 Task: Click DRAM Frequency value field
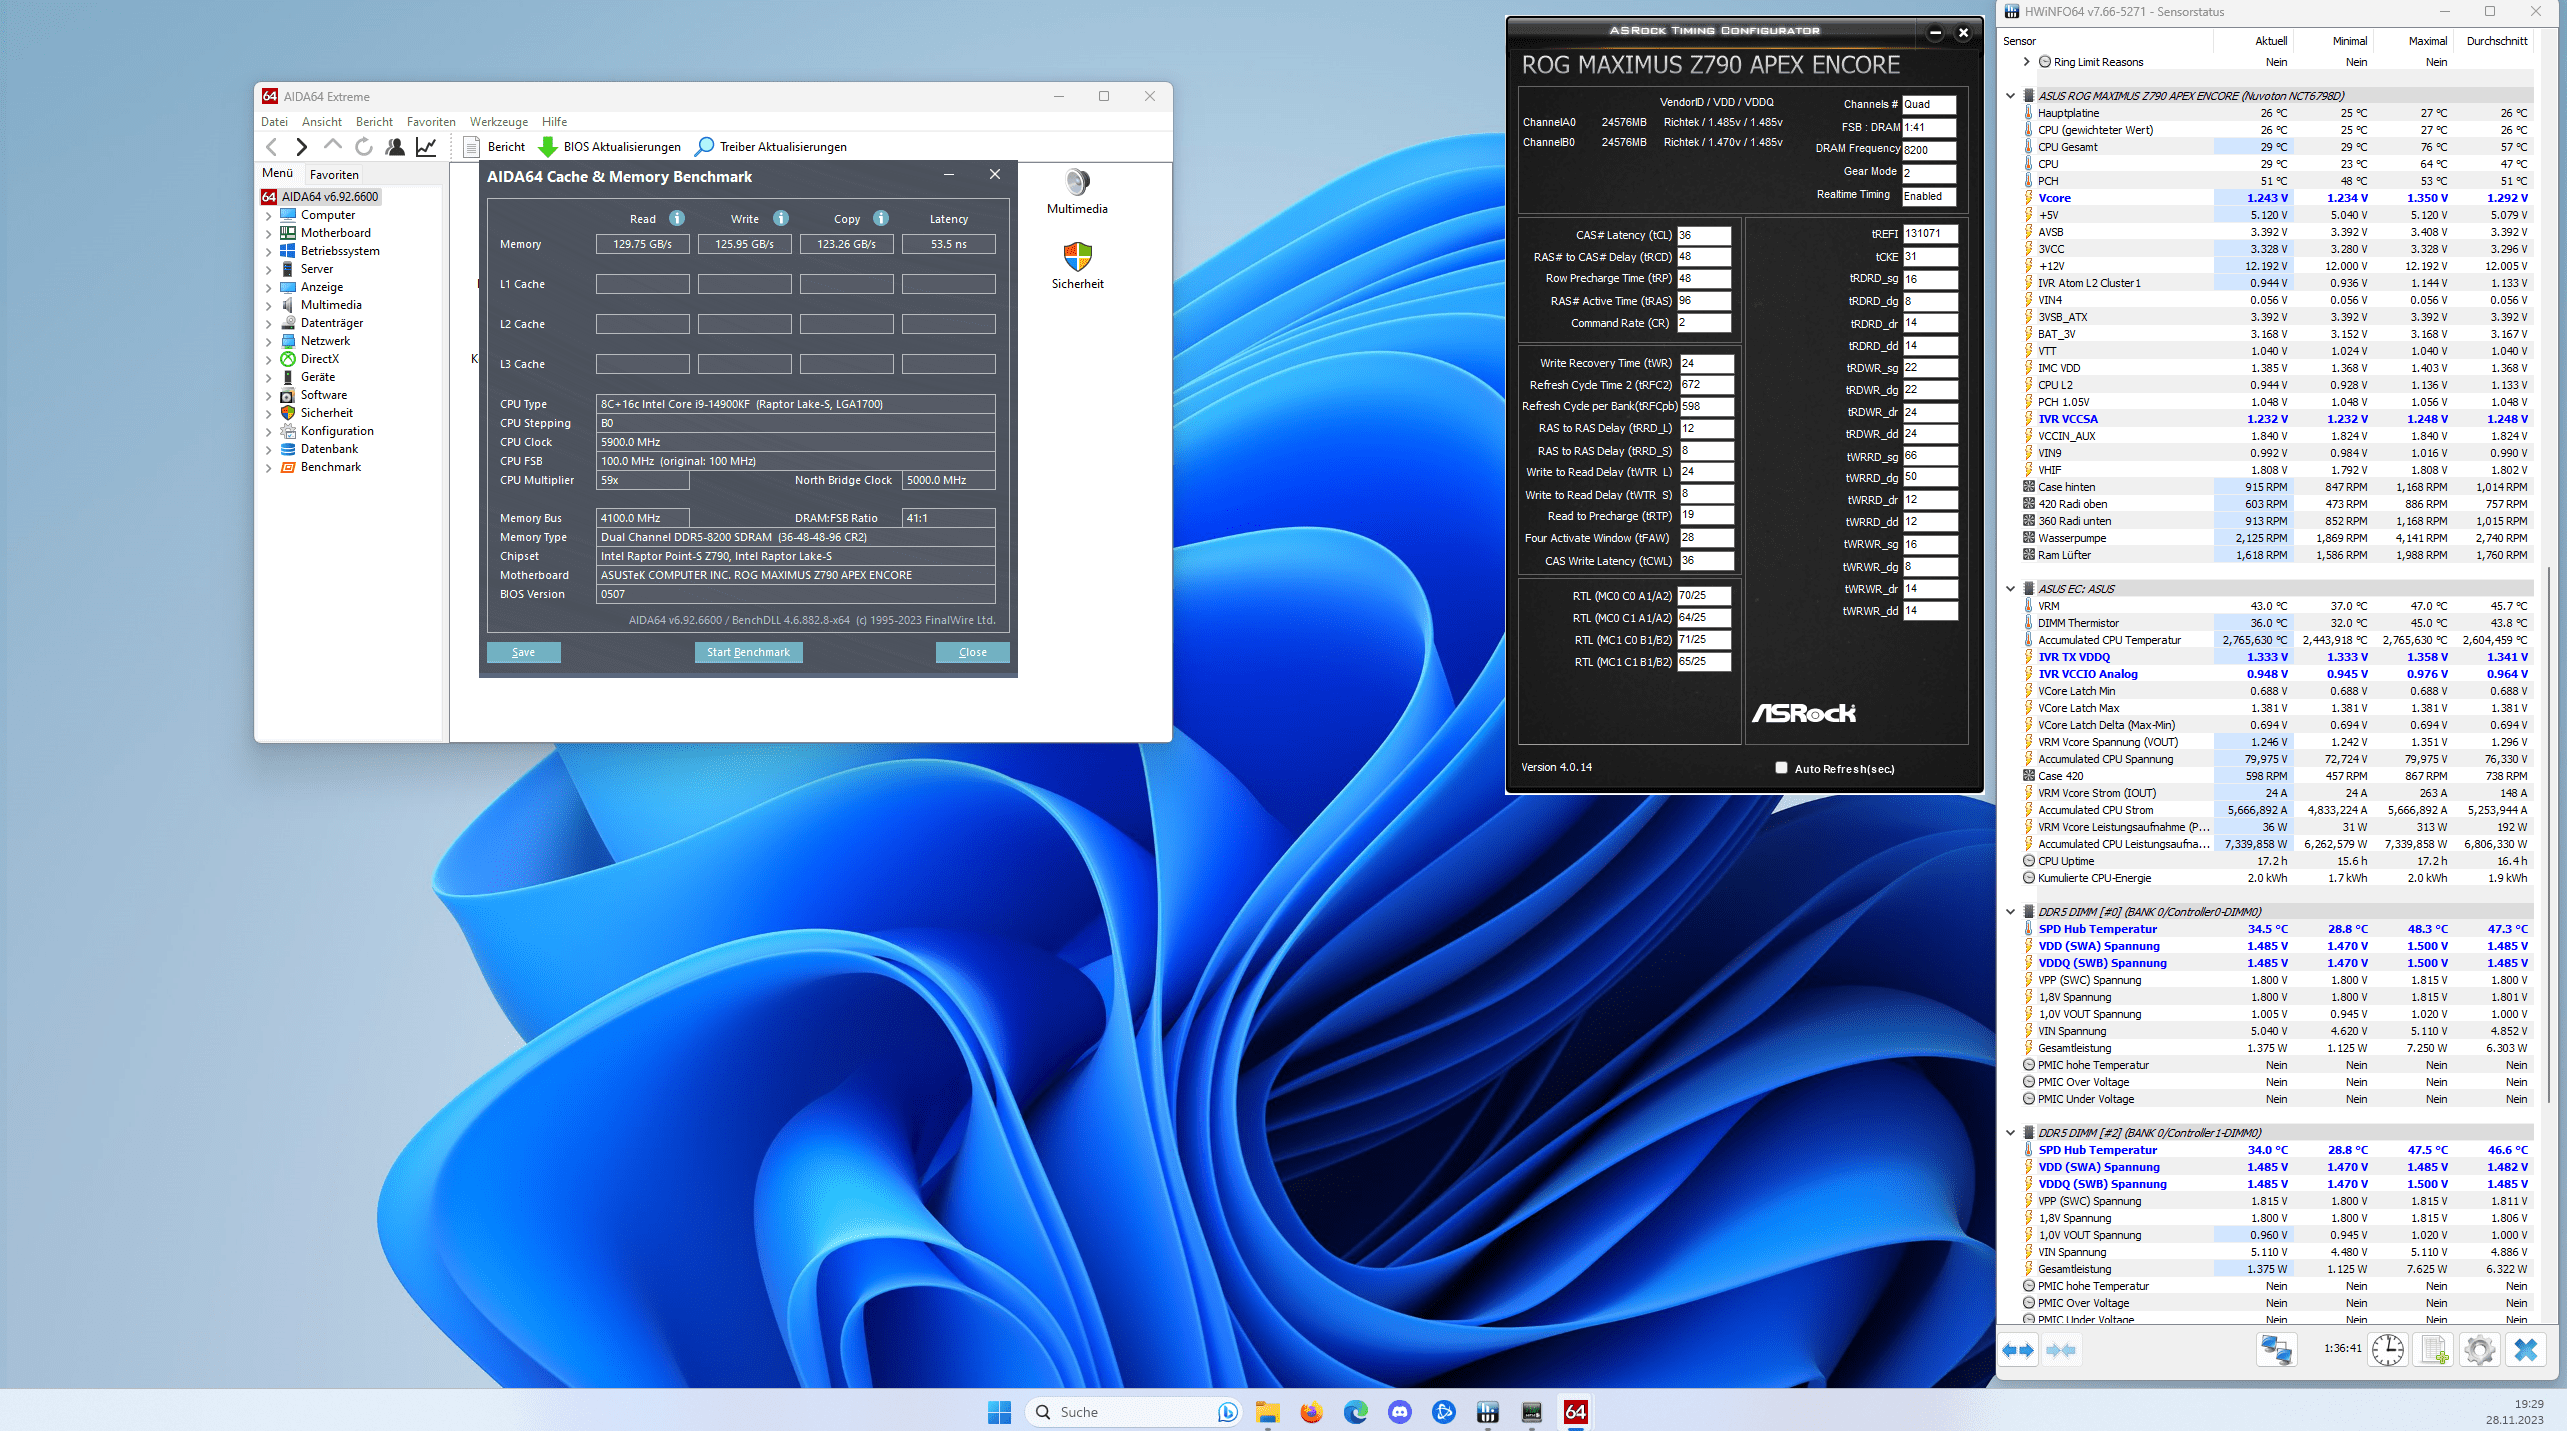(1928, 150)
